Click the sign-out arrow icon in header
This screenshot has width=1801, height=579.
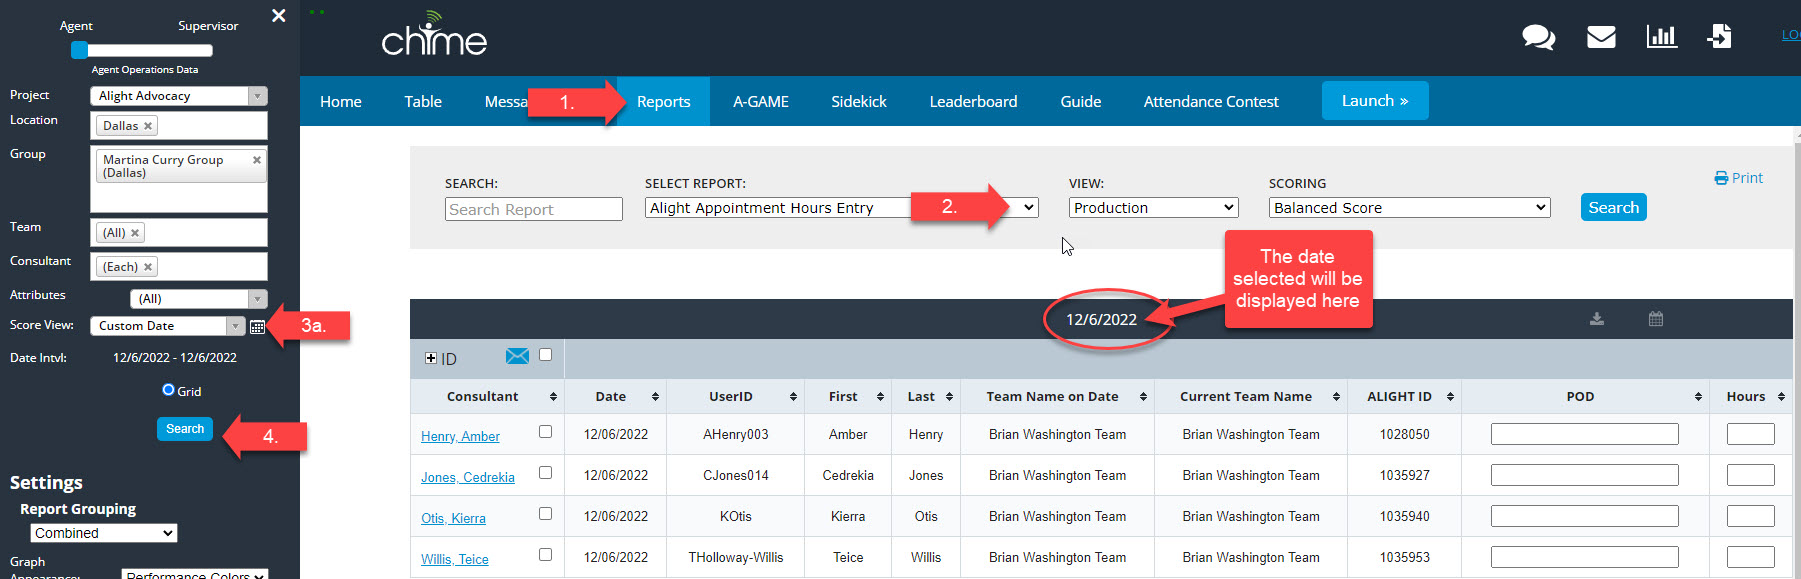click(x=1719, y=38)
